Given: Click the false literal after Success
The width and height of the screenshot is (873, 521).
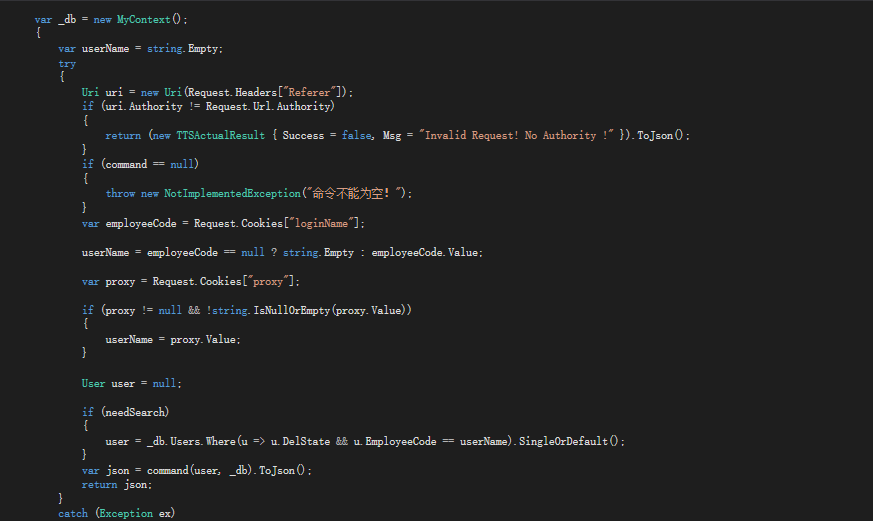Looking at the screenshot, I should coord(356,135).
